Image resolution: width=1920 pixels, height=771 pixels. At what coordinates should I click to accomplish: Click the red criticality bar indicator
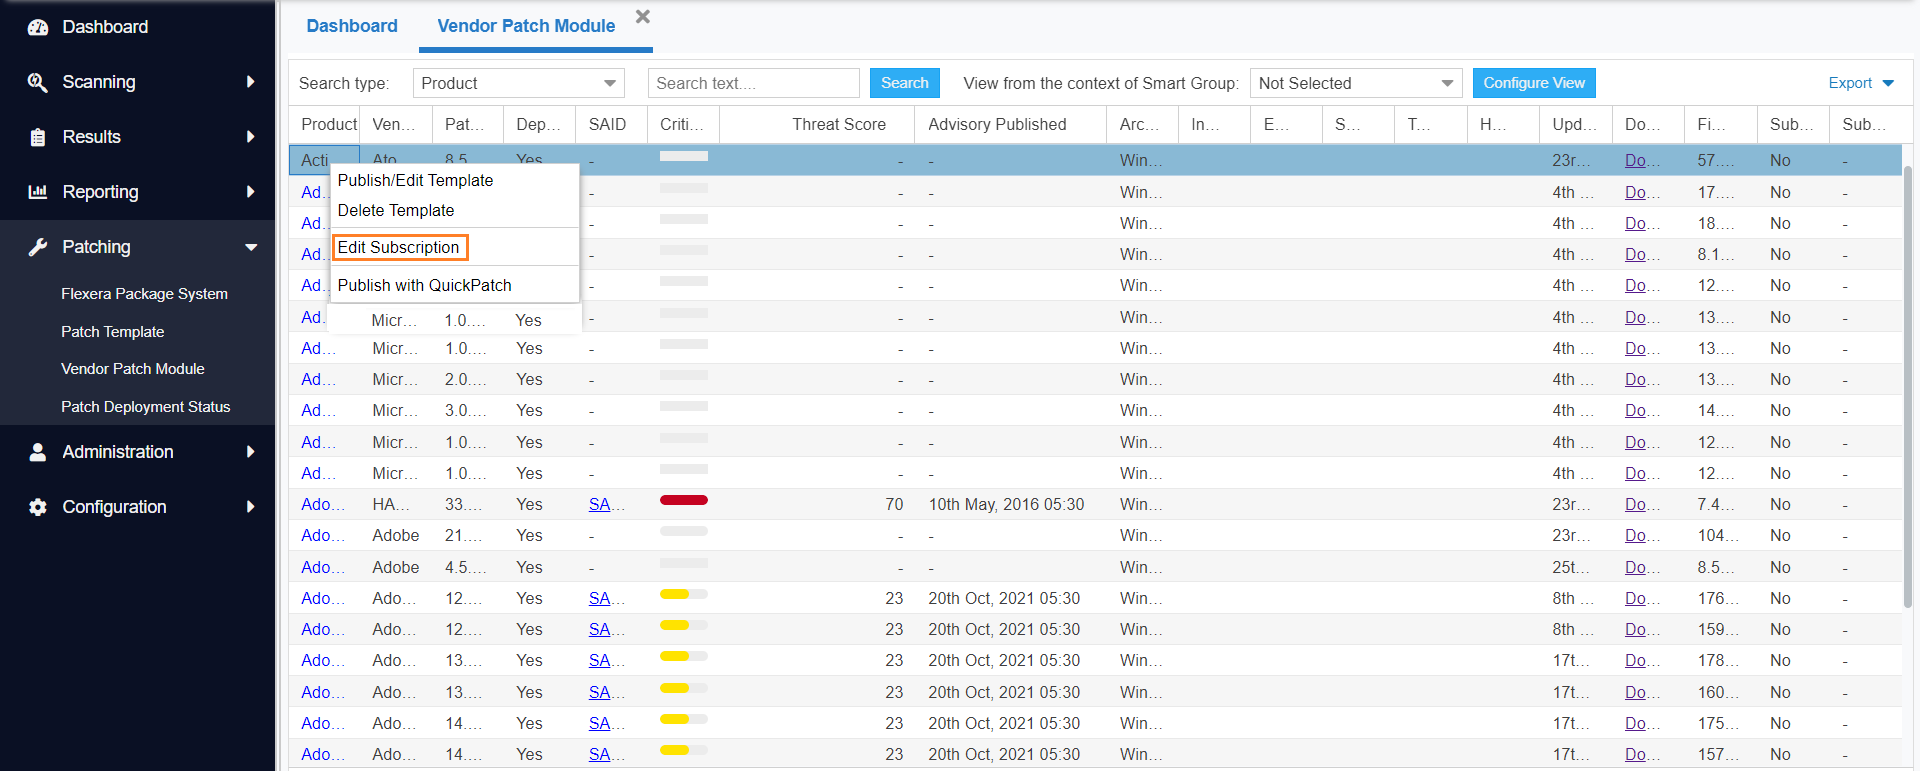click(x=684, y=500)
